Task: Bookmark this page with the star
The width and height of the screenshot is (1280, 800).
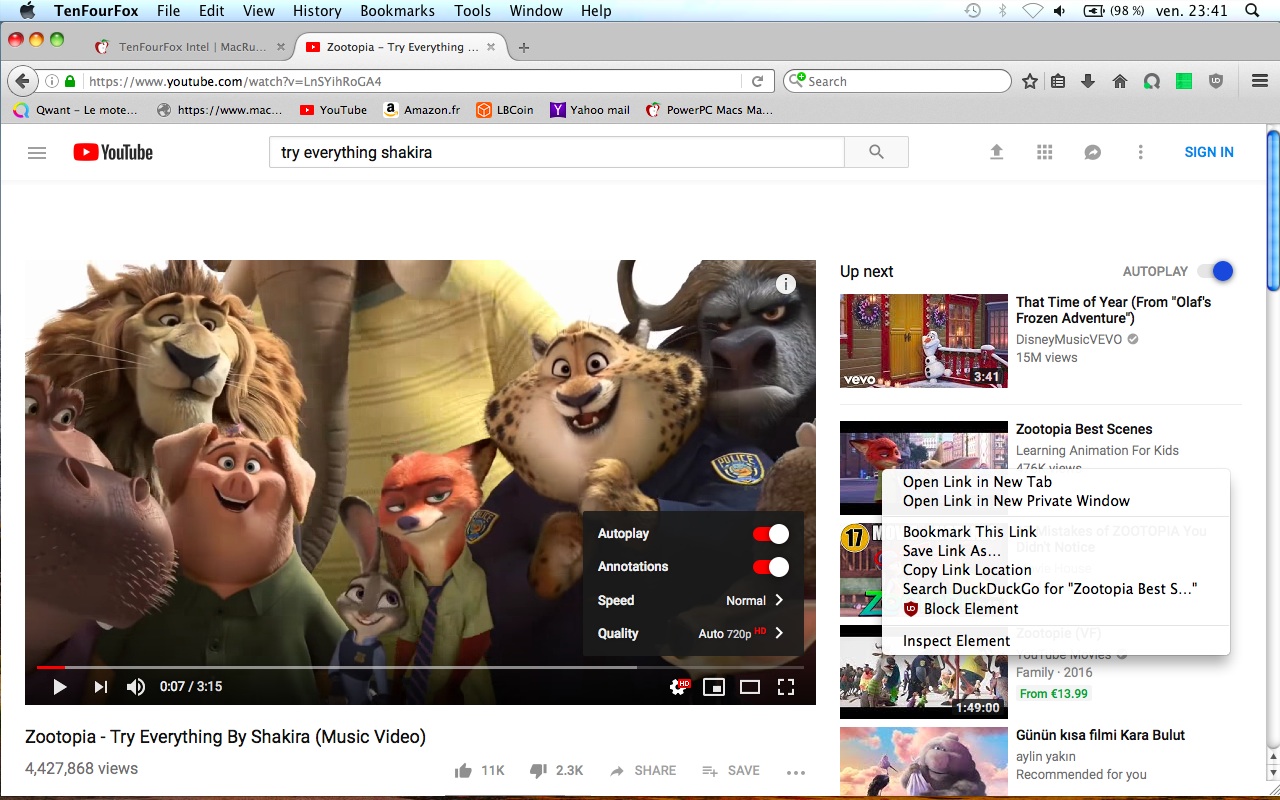Action: coord(1030,81)
